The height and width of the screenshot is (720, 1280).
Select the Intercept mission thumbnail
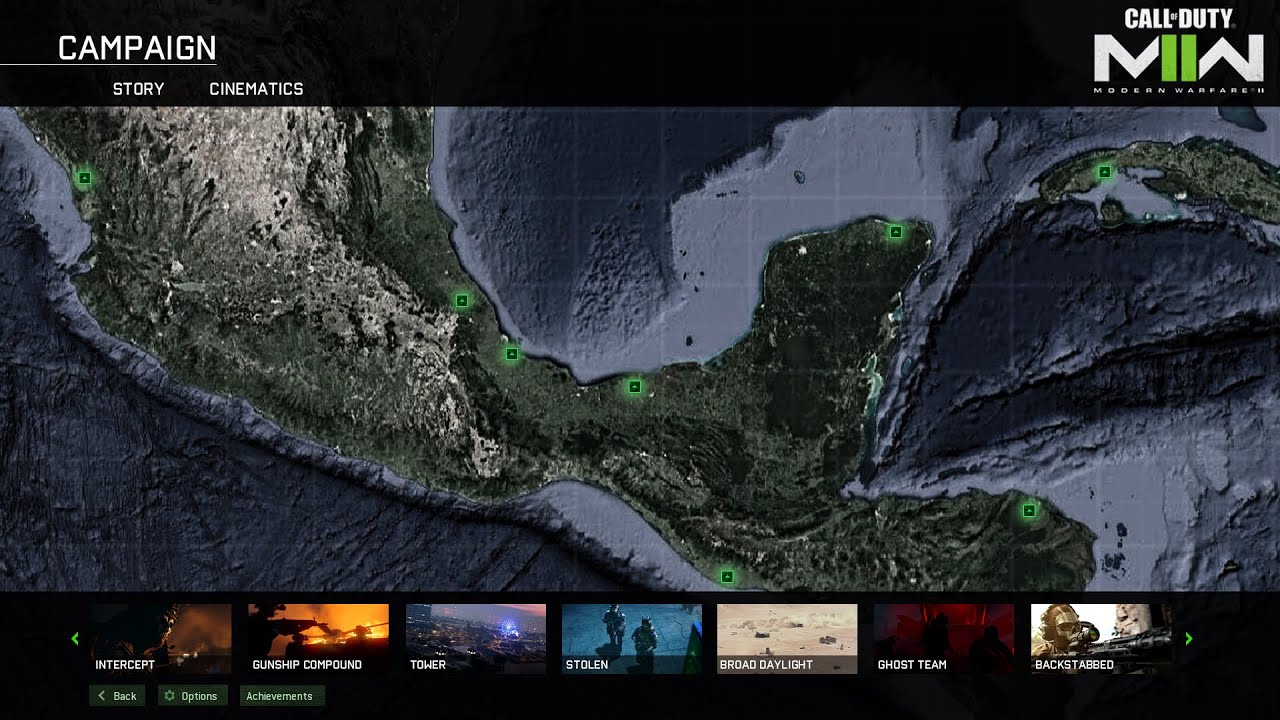161,638
